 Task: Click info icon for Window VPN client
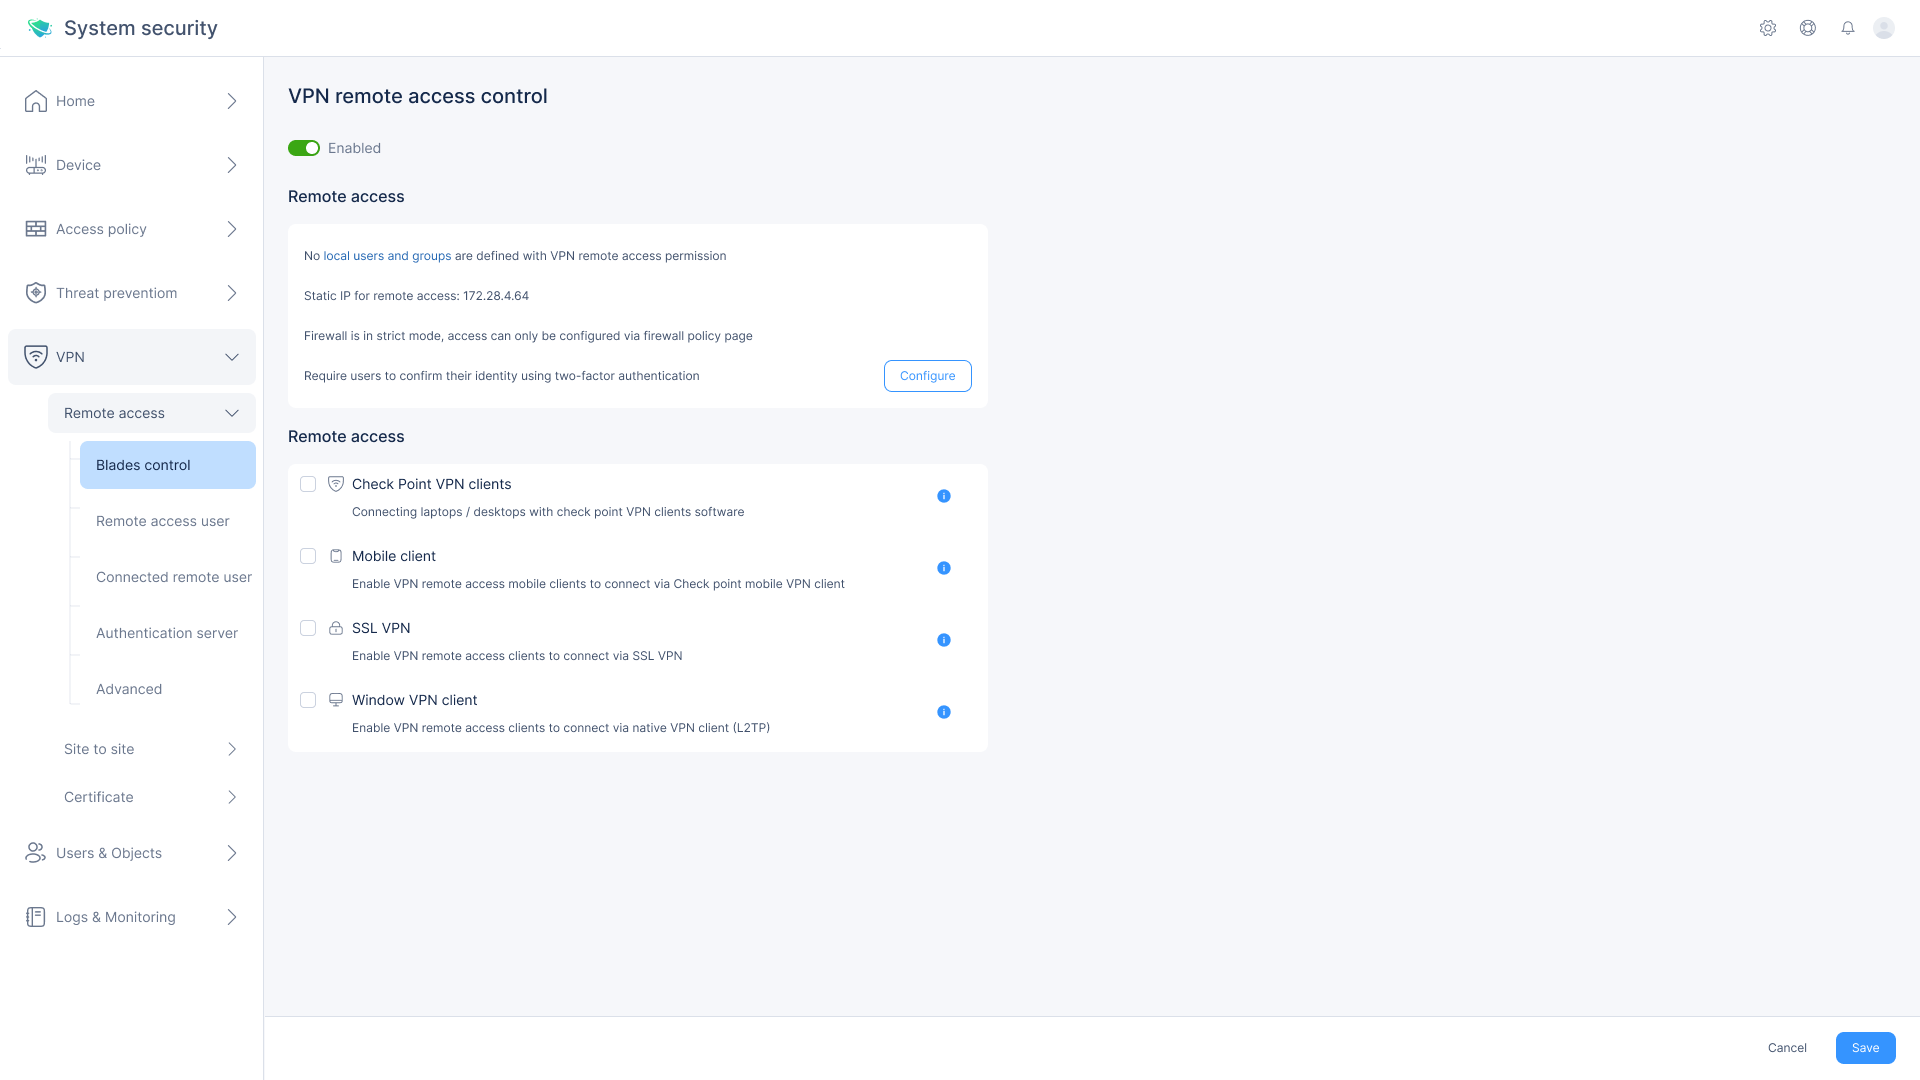tap(944, 712)
